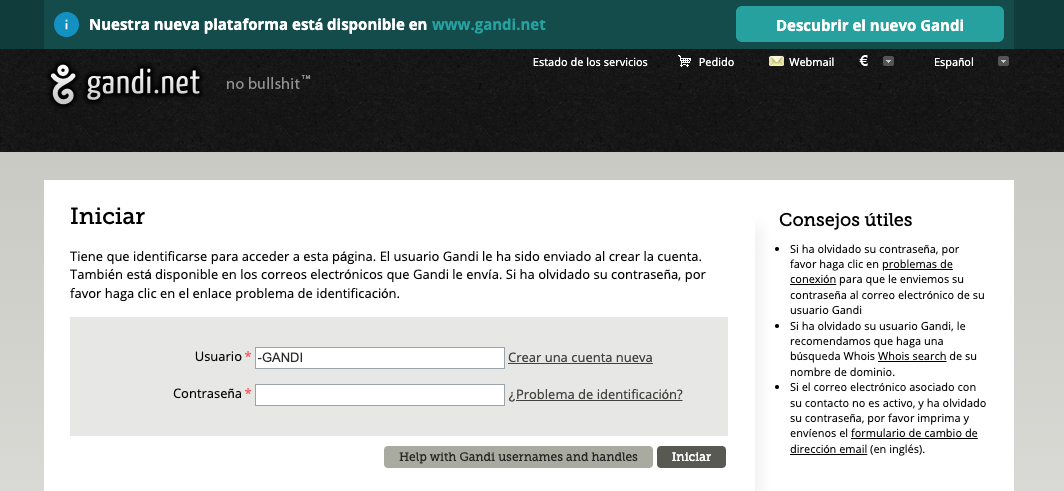Click the Usuario input field
This screenshot has width=1064, height=491.
click(379, 357)
